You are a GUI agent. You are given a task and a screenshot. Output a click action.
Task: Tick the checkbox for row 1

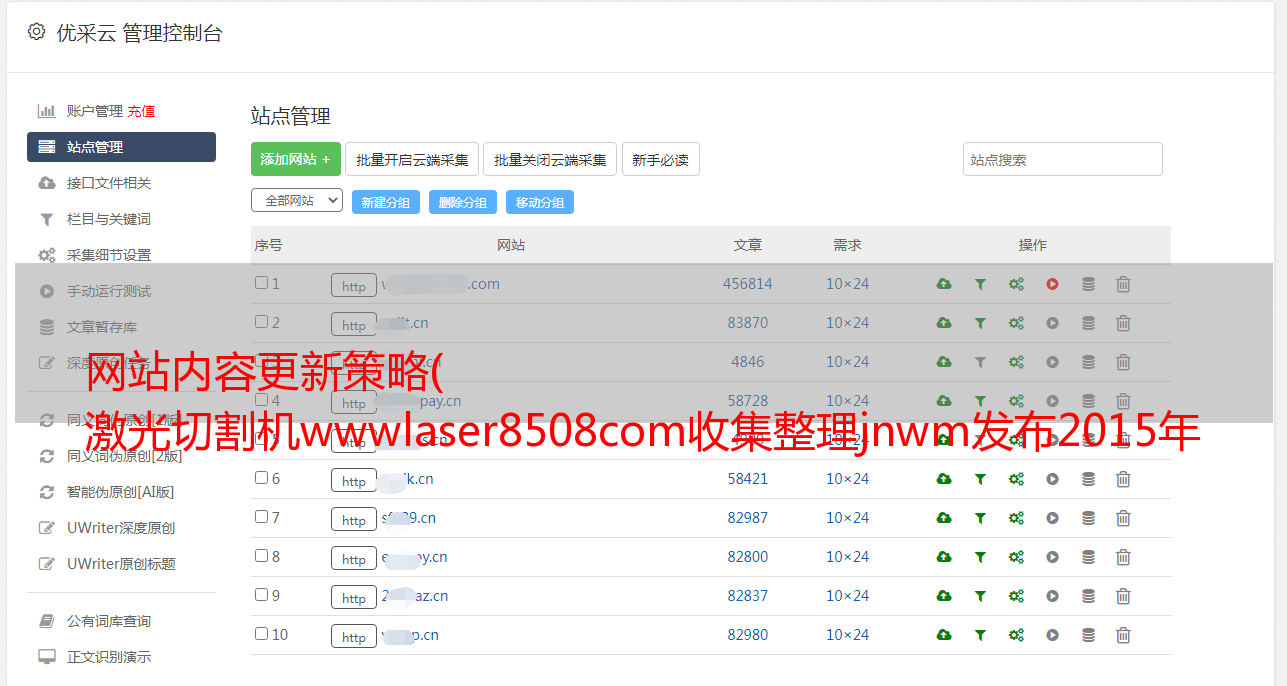(x=261, y=283)
